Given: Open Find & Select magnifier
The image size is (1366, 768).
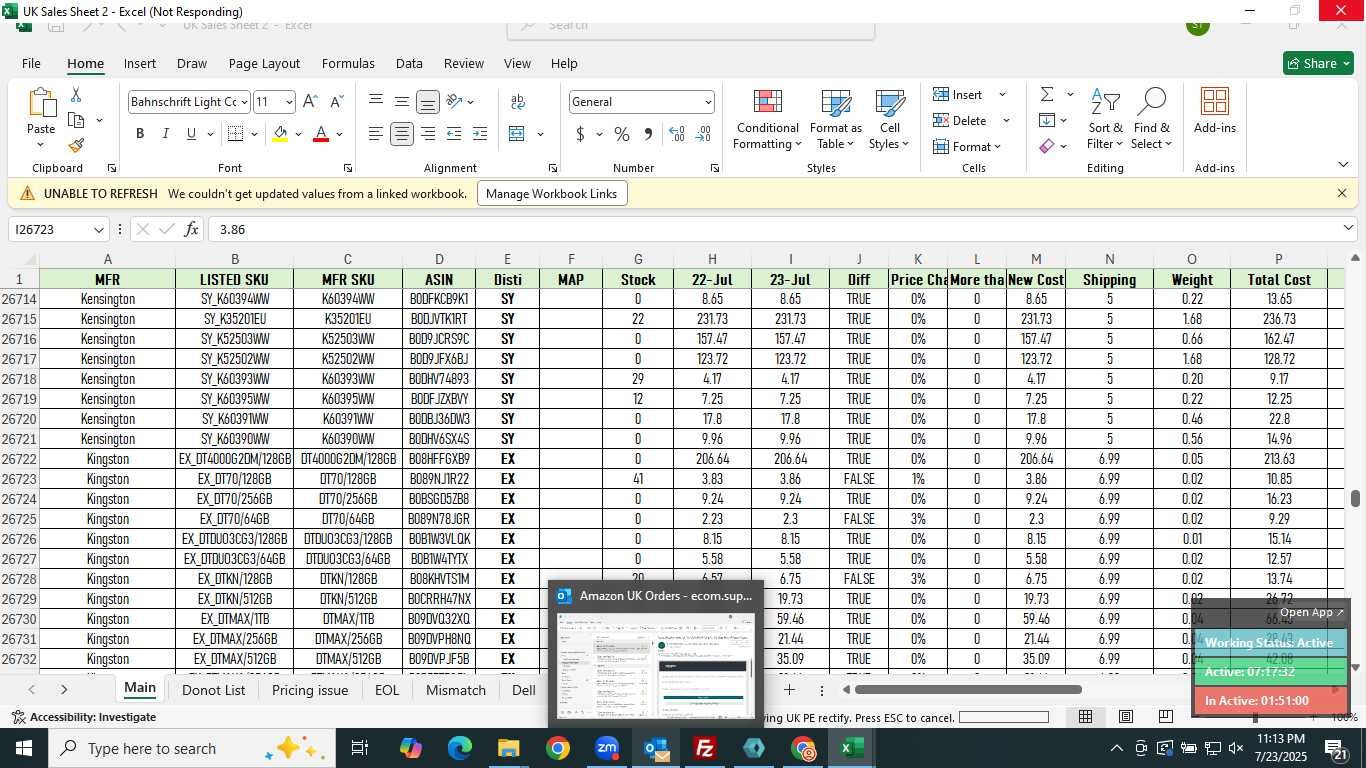Looking at the screenshot, I should [1152, 120].
